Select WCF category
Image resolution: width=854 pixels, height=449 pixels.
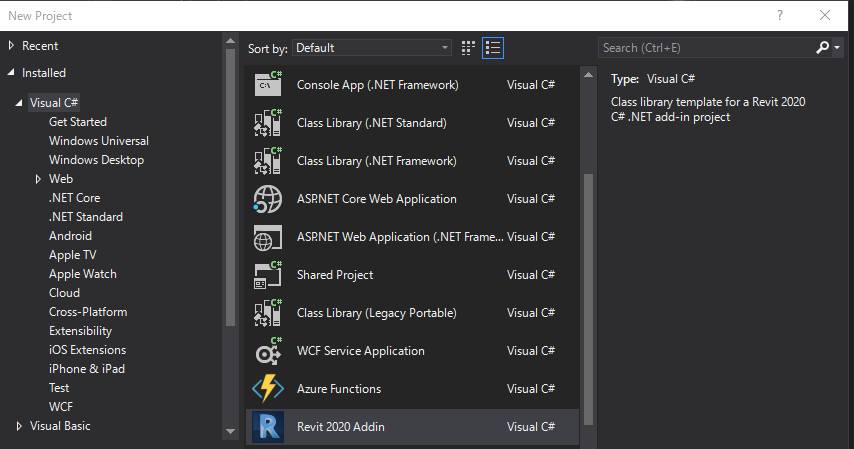point(60,407)
